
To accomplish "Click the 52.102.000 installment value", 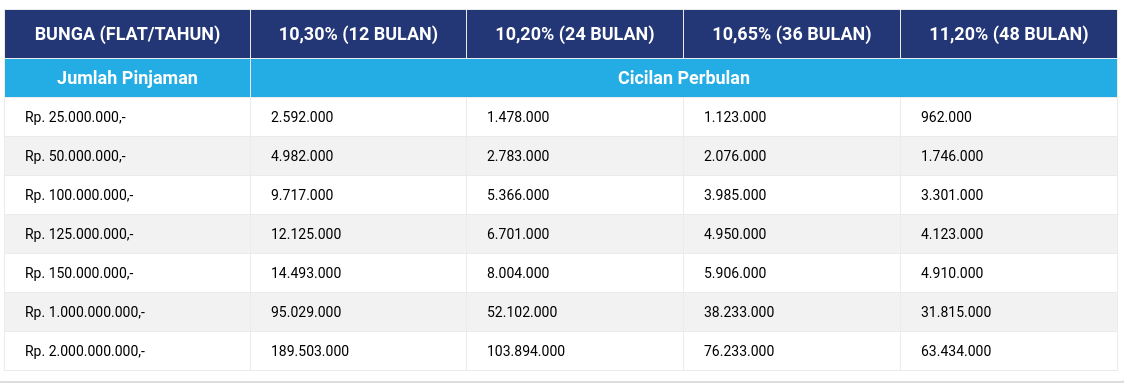I will click(522, 312).
